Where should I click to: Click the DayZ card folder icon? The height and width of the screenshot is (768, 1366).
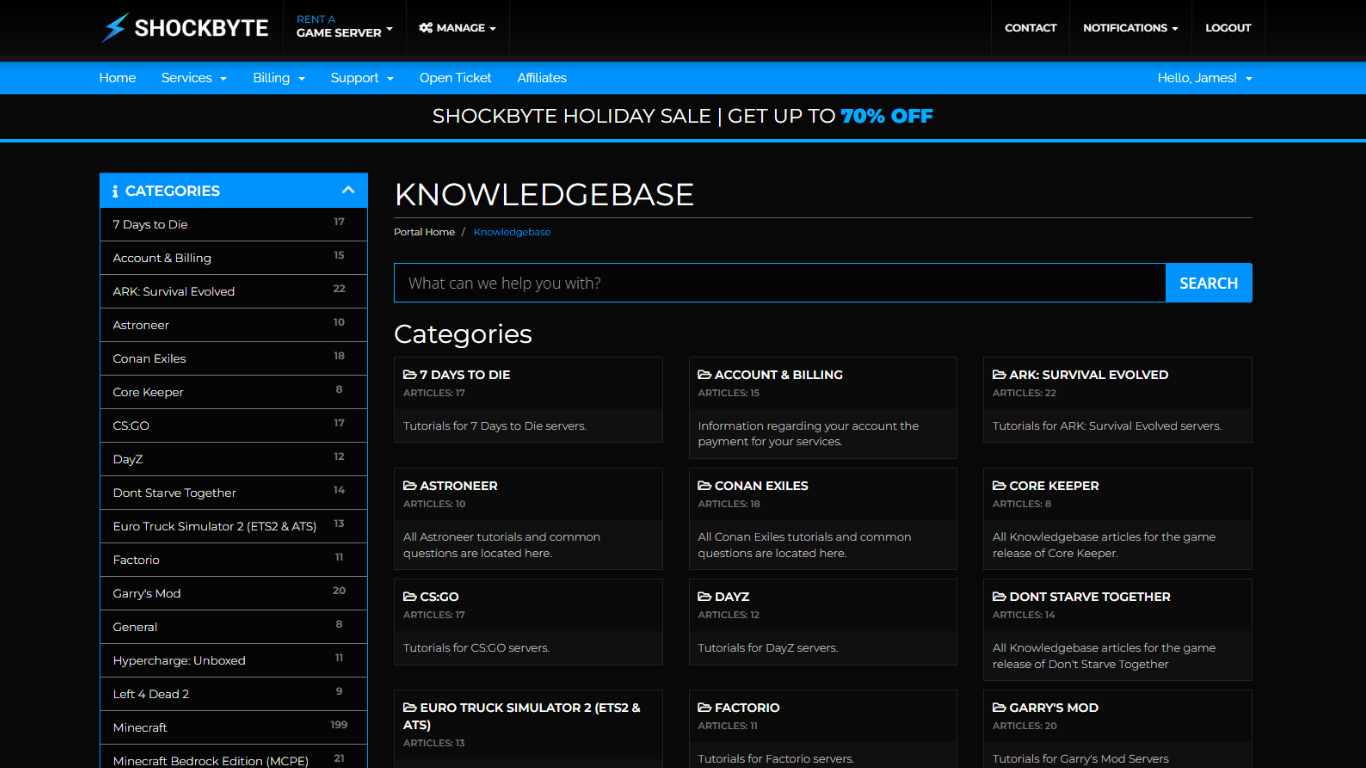point(705,597)
